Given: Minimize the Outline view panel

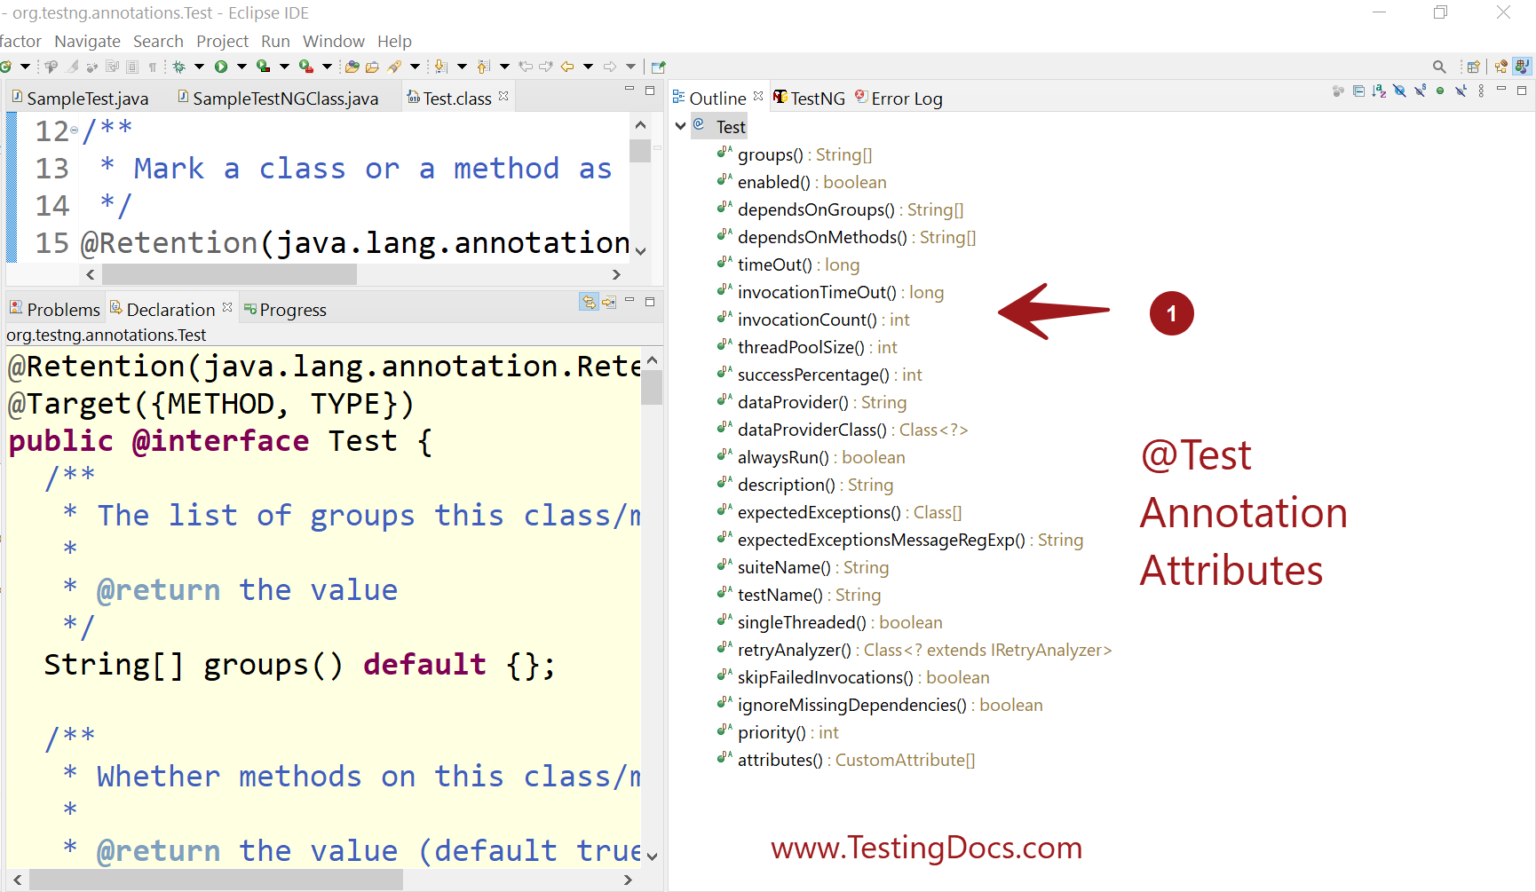Looking at the screenshot, I should coord(1500,89).
